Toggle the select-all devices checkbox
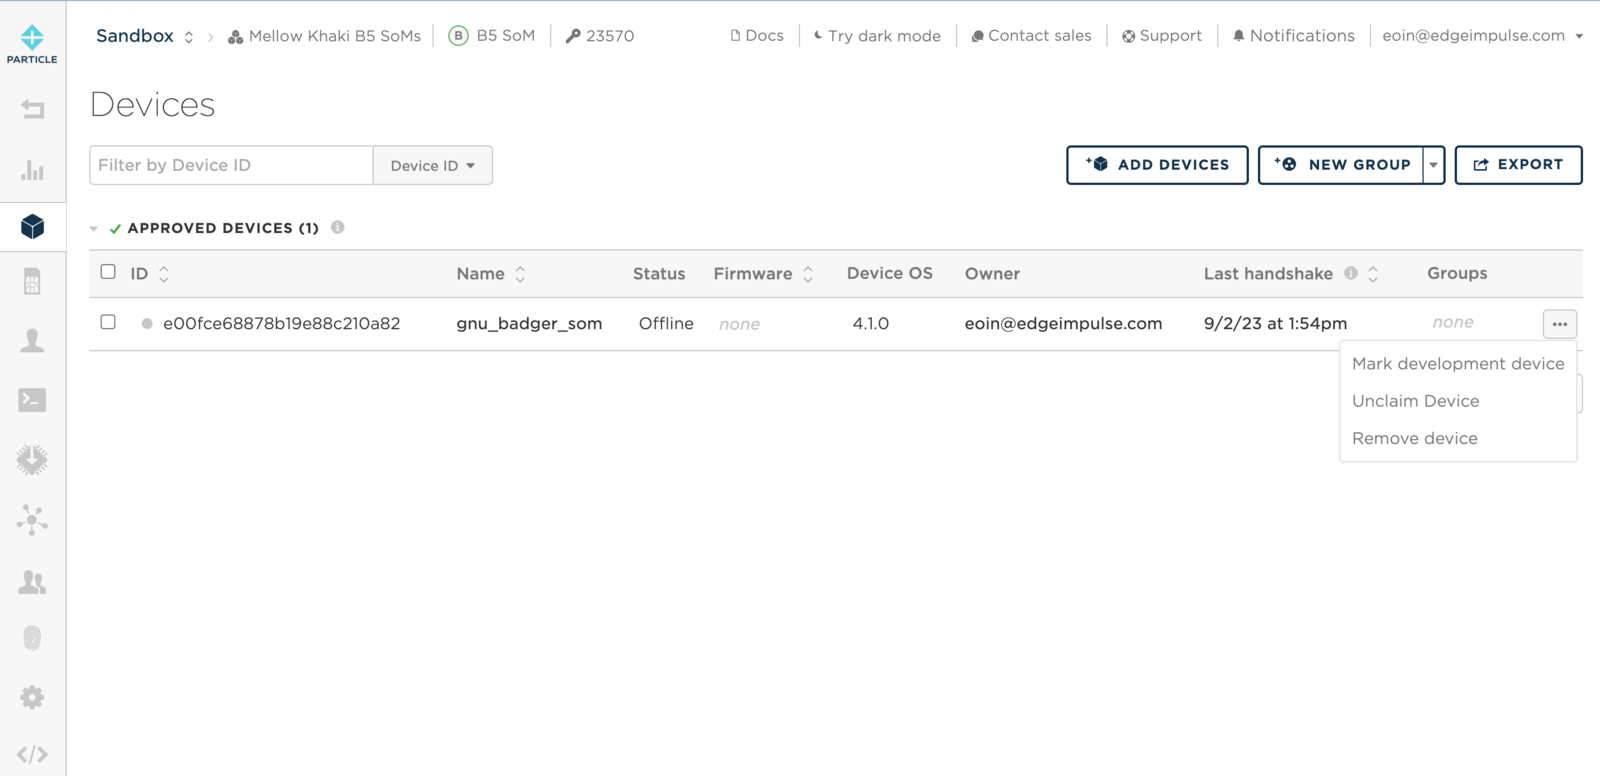The image size is (1600, 776). click(108, 272)
